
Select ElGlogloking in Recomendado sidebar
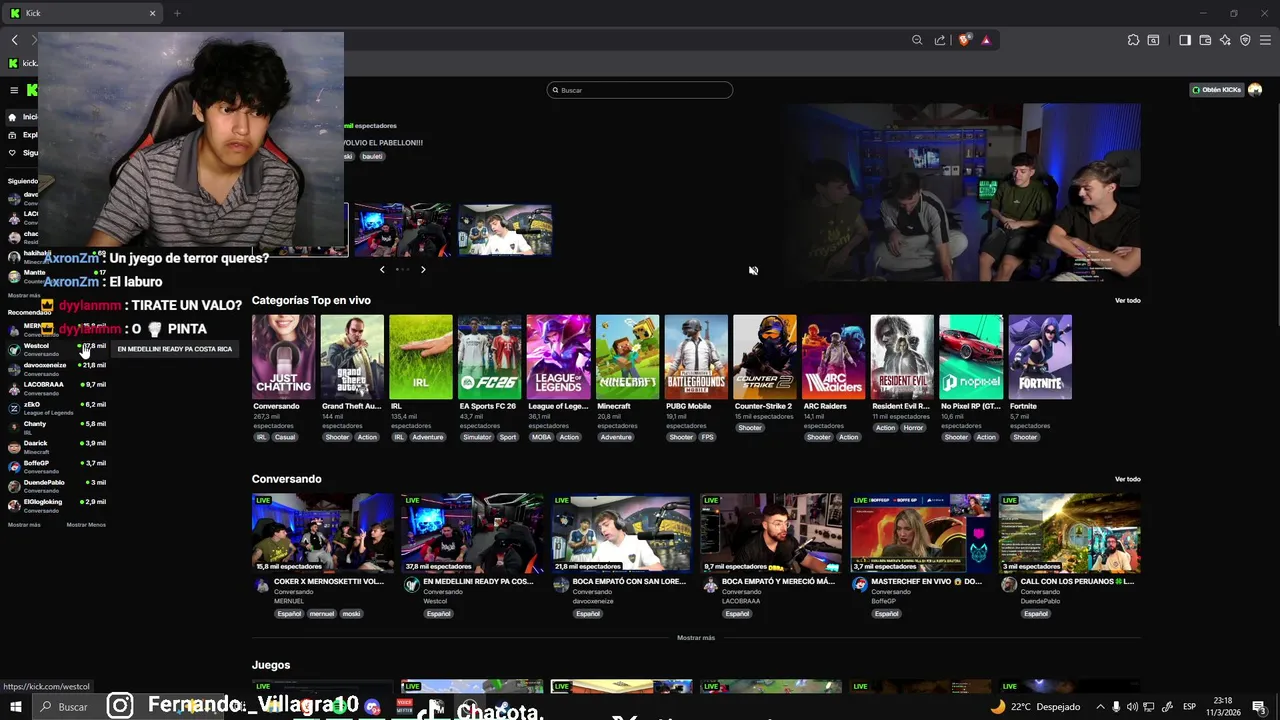[57, 506]
